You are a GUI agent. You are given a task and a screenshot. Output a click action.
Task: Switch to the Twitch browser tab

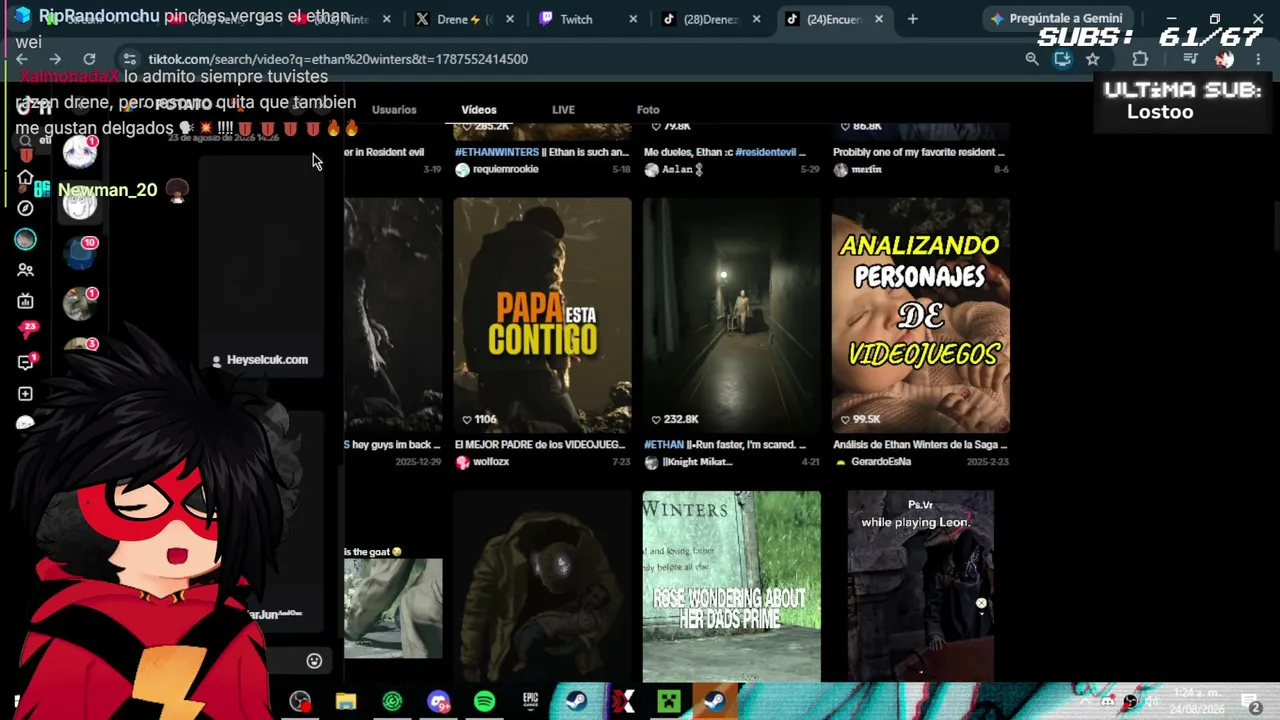point(588,19)
